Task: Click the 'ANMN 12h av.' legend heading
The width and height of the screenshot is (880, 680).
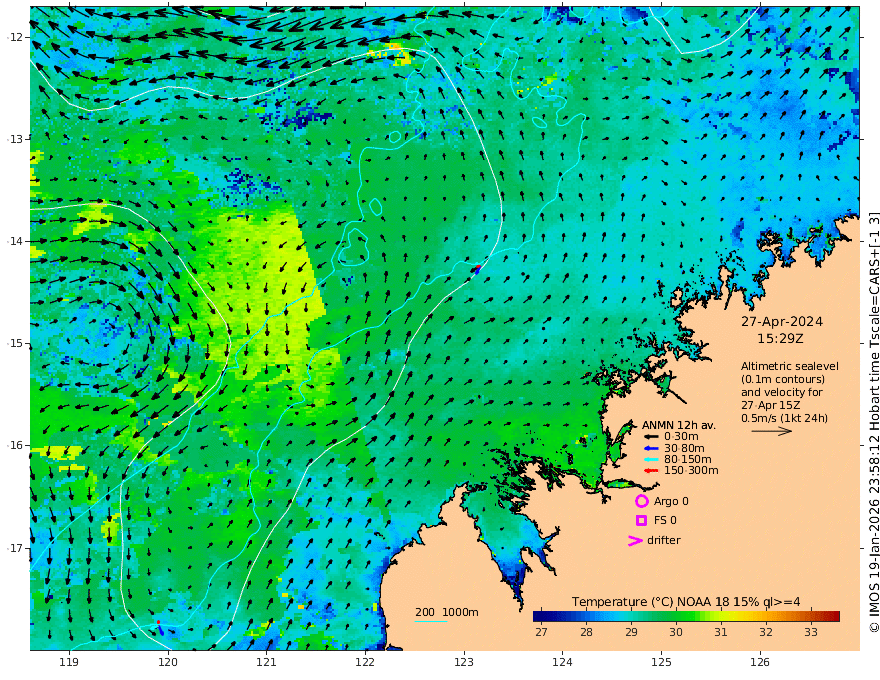Action: coord(679,425)
